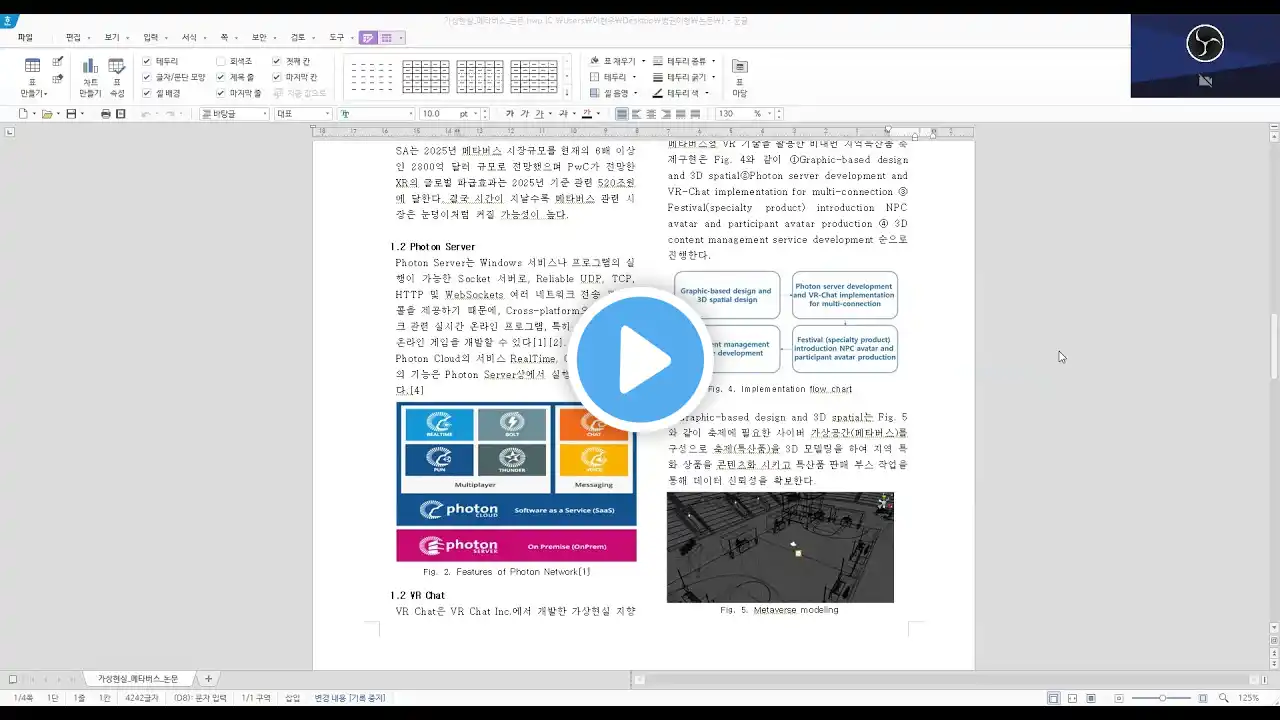Open font color dropdown arrow
This screenshot has height=720, width=1280.
599,114
